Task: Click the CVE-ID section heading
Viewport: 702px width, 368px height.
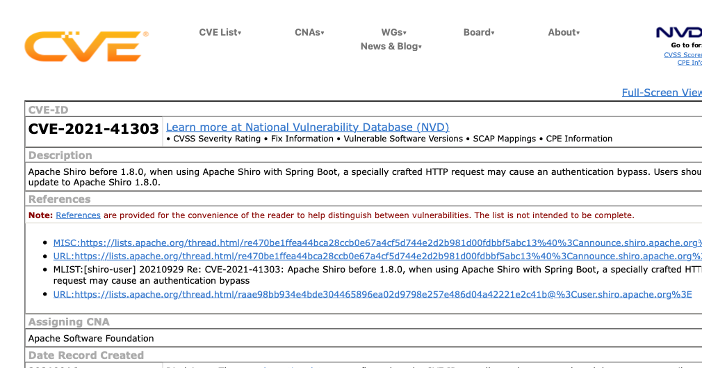Action: click(48, 110)
